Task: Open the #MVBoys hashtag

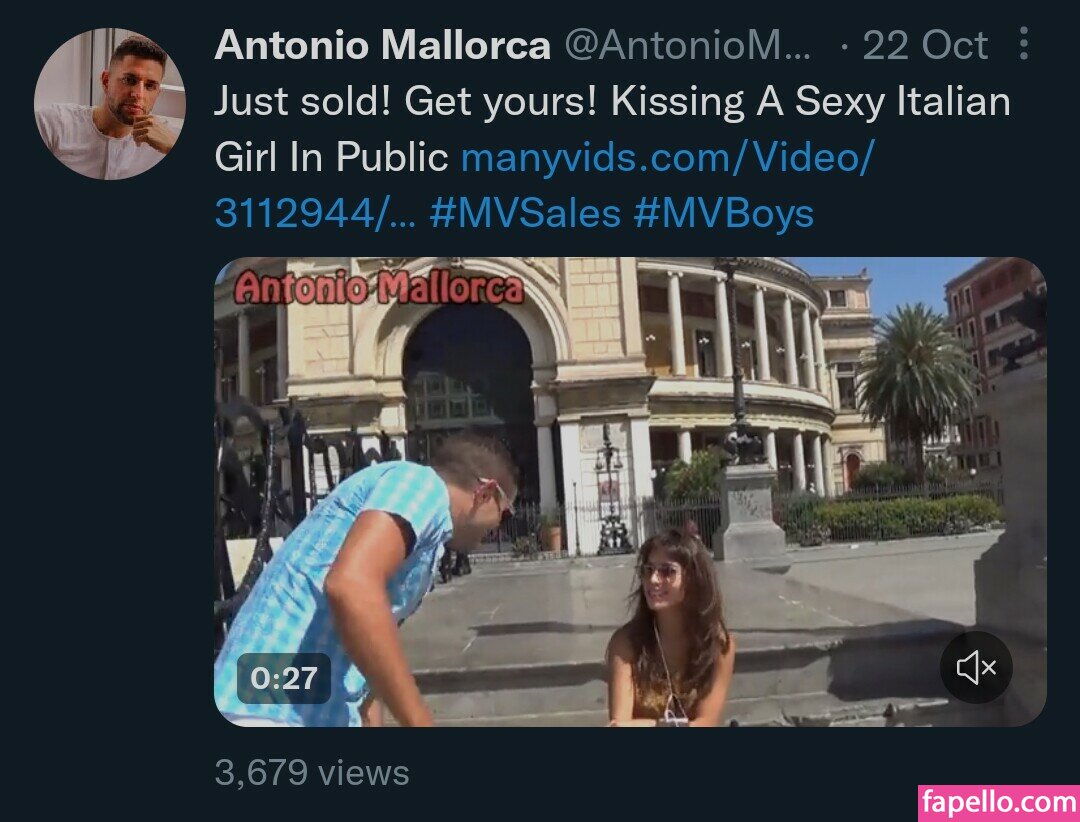Action: pos(723,213)
